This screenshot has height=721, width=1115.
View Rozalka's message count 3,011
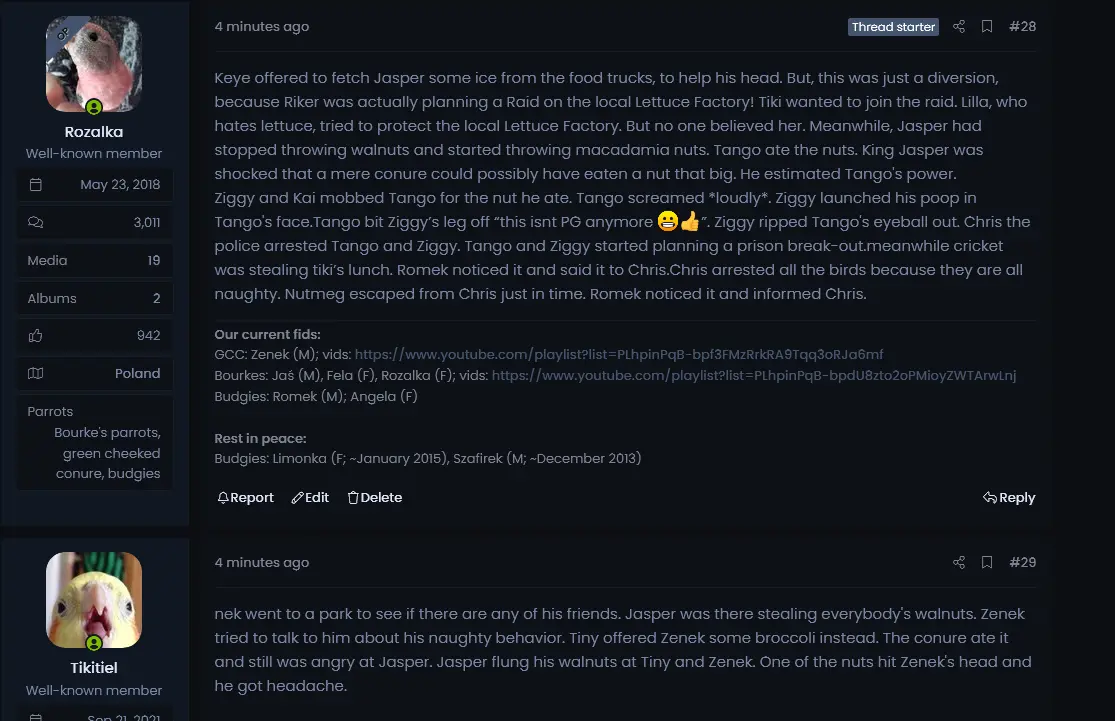tap(147, 222)
